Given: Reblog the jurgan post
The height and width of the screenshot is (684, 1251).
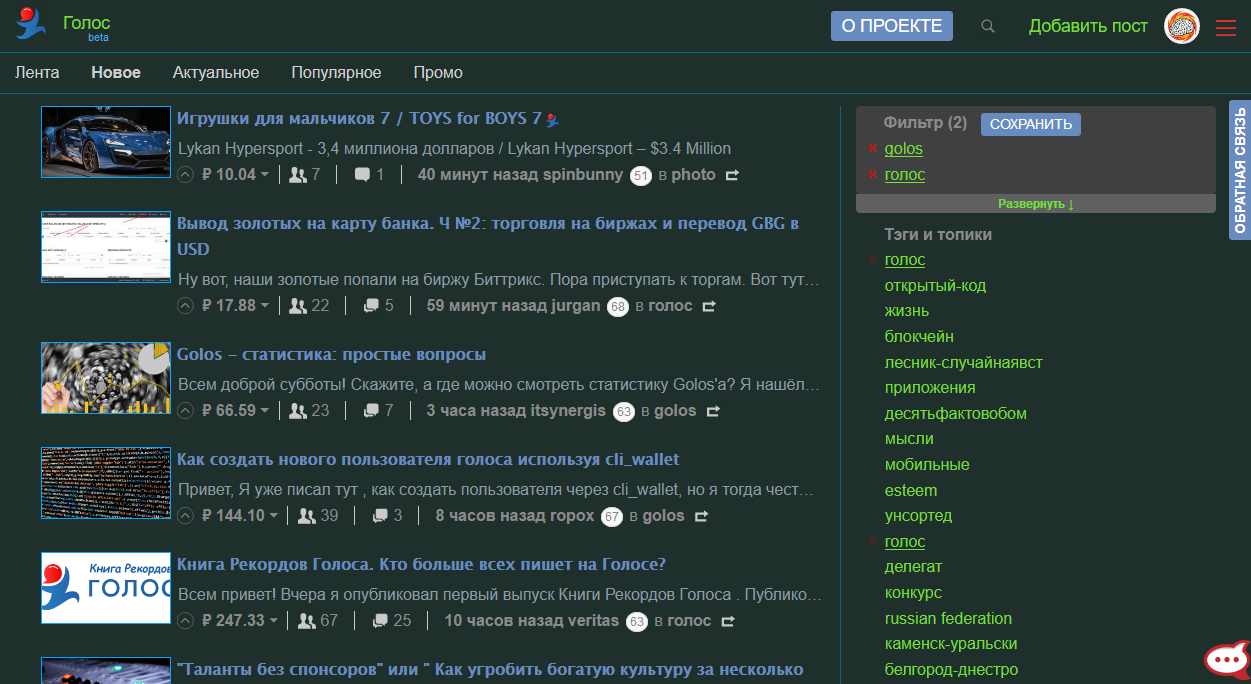Looking at the screenshot, I should (x=709, y=306).
